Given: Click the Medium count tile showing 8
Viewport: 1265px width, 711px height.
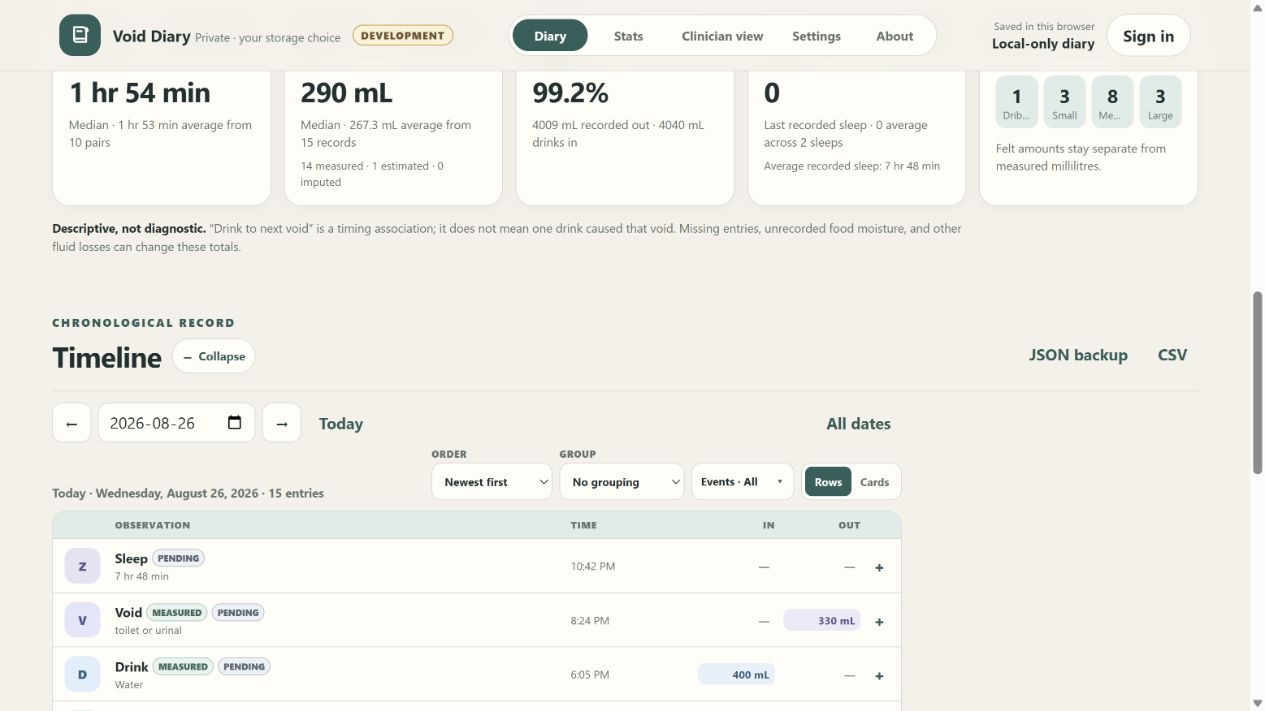Looking at the screenshot, I should tap(1113, 102).
